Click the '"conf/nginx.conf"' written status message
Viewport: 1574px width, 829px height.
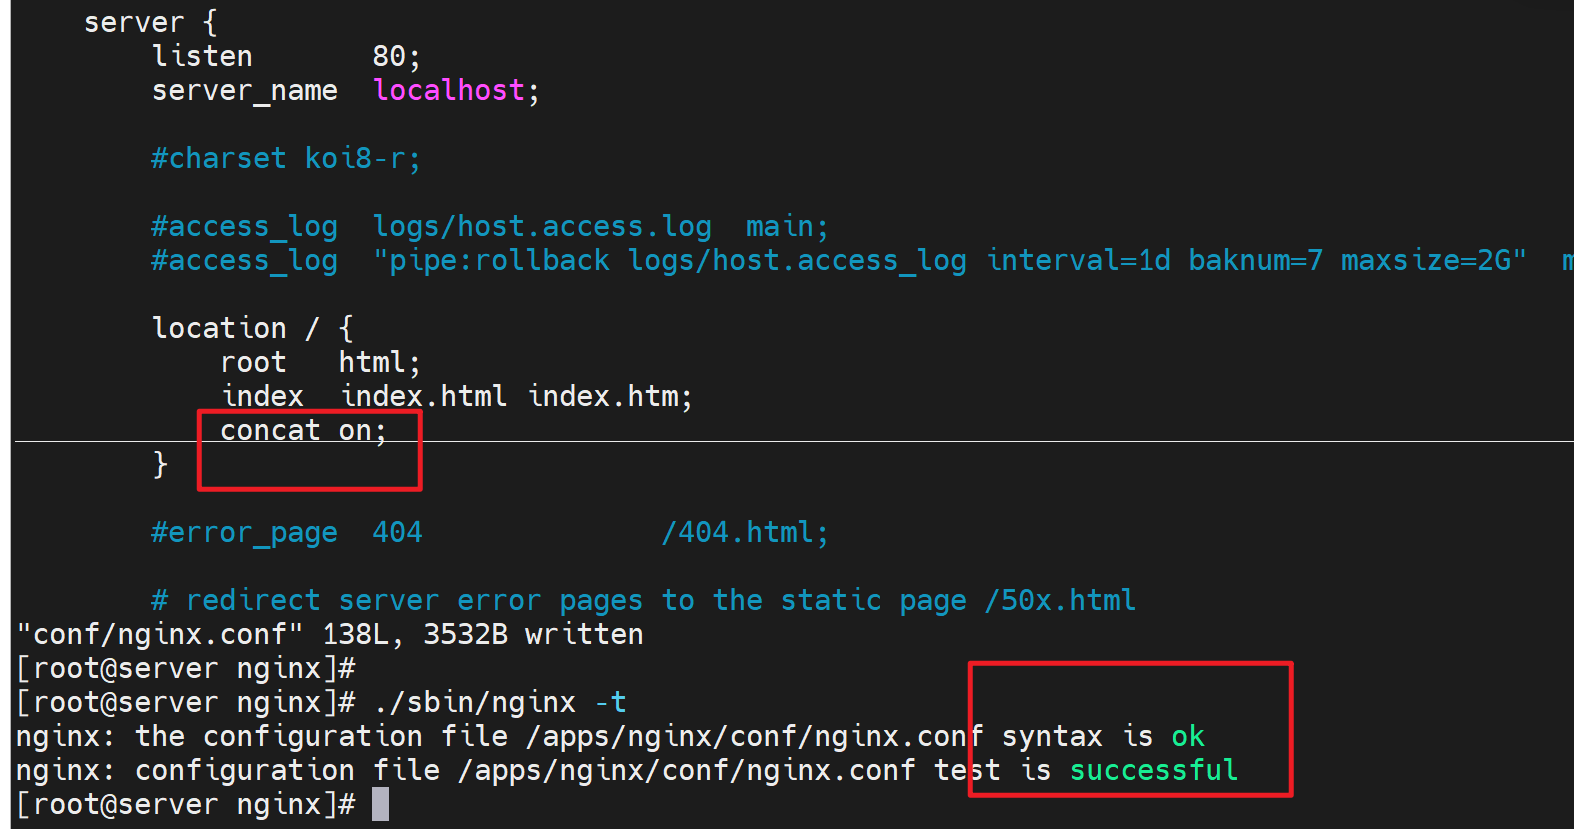tap(160, 635)
